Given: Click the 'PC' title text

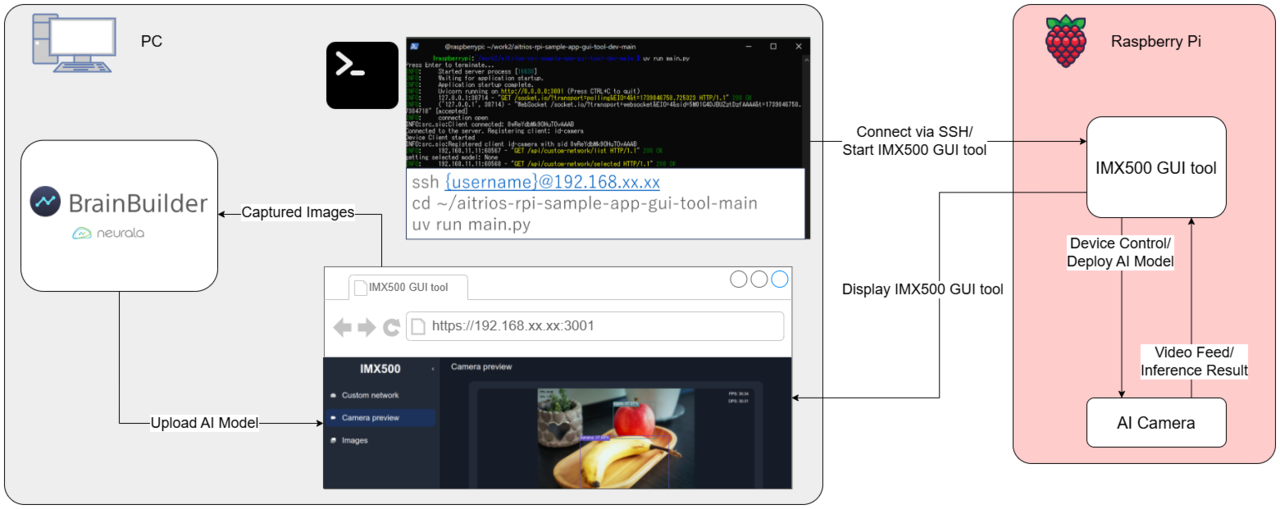Looking at the screenshot, I should pyautogui.click(x=151, y=42).
